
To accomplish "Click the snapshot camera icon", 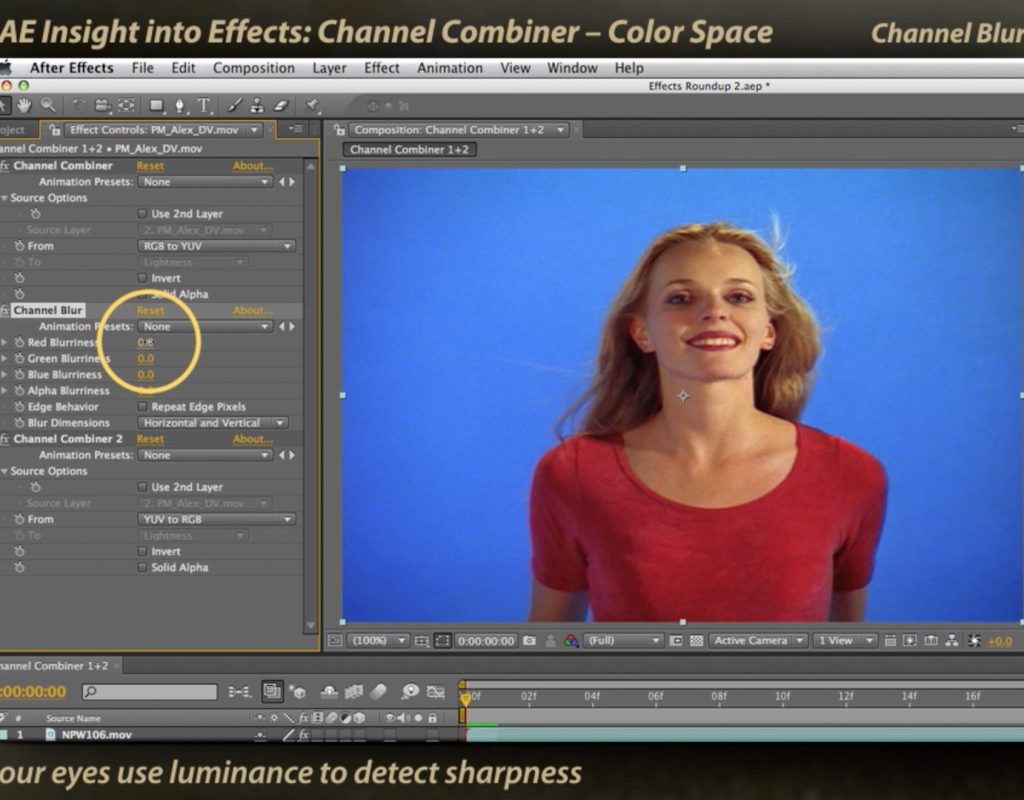I will (529, 641).
